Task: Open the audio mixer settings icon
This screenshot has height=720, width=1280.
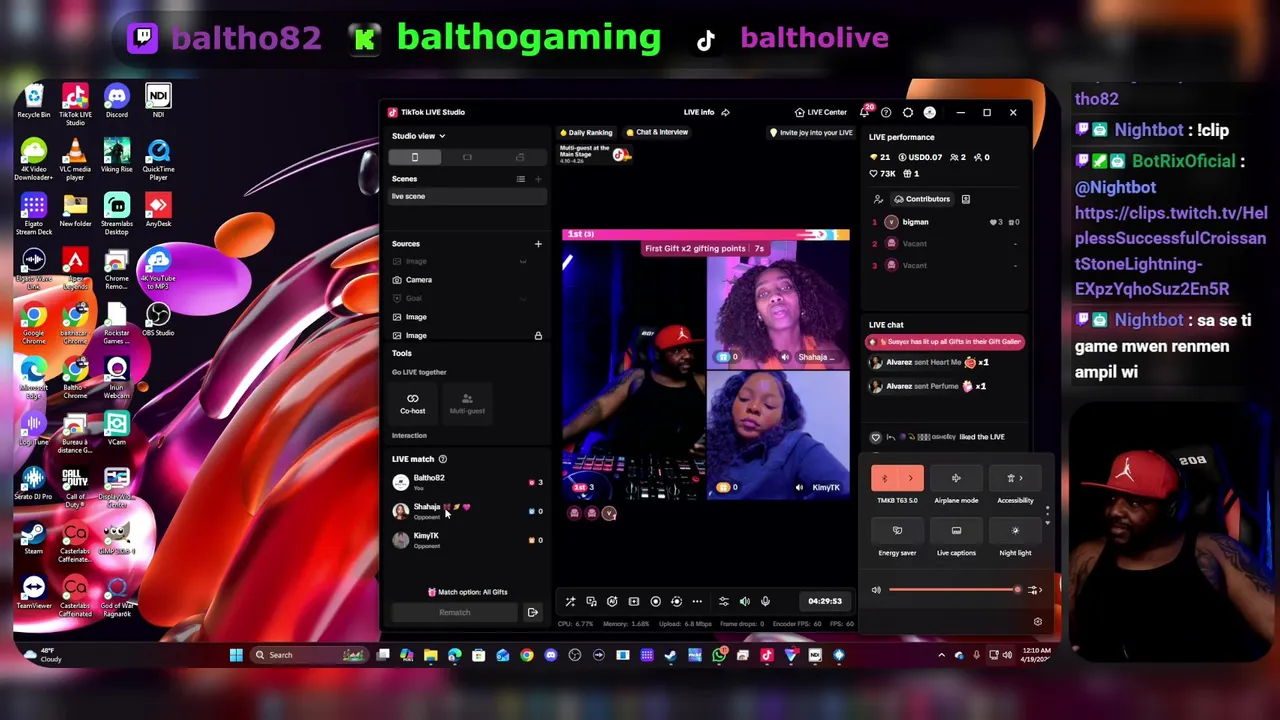Action: [x=724, y=602]
